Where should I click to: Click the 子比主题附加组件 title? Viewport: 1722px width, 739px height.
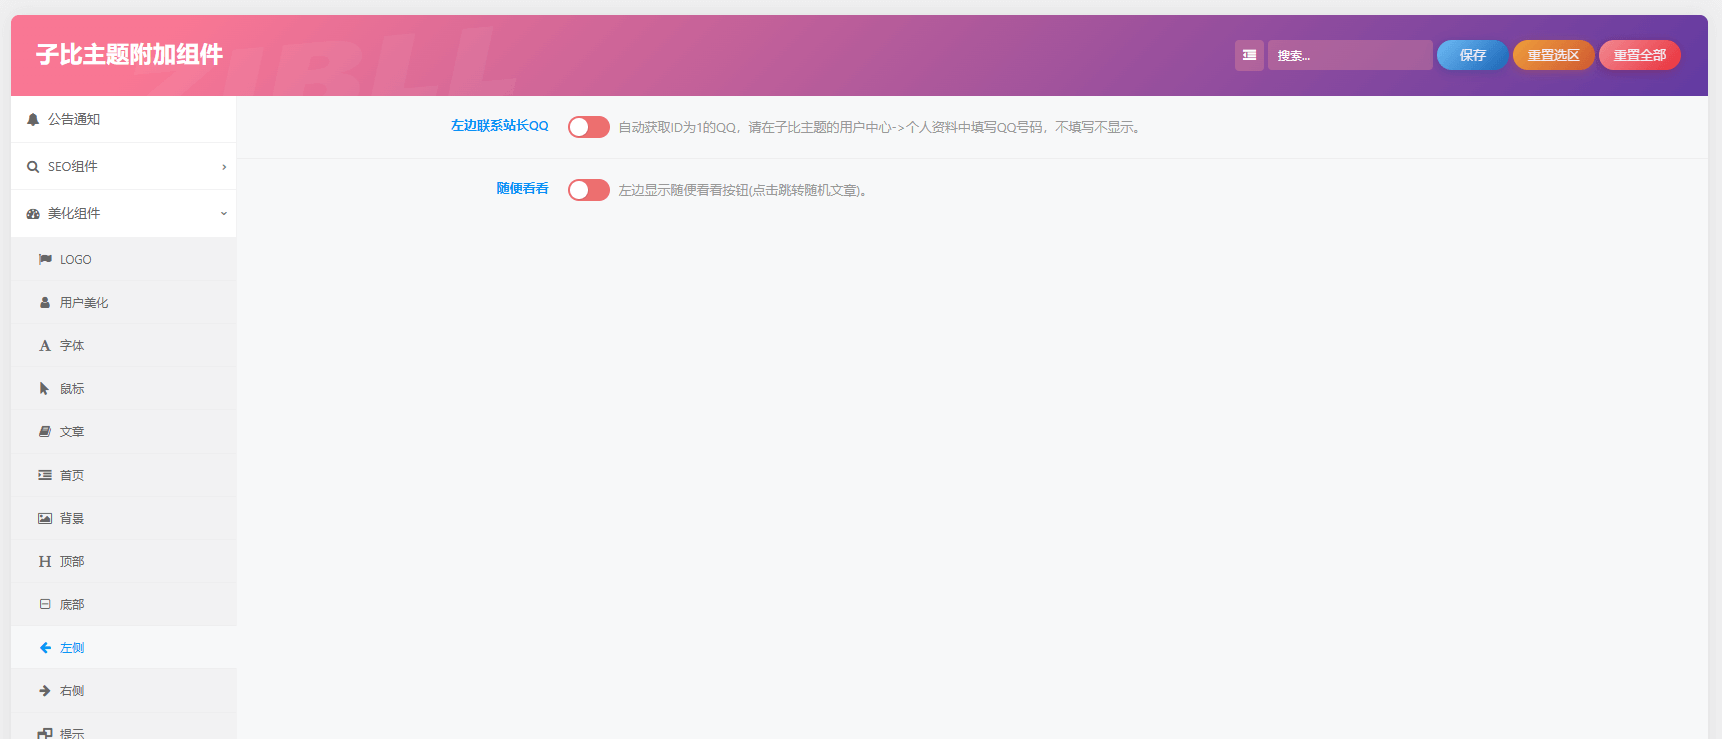point(129,55)
